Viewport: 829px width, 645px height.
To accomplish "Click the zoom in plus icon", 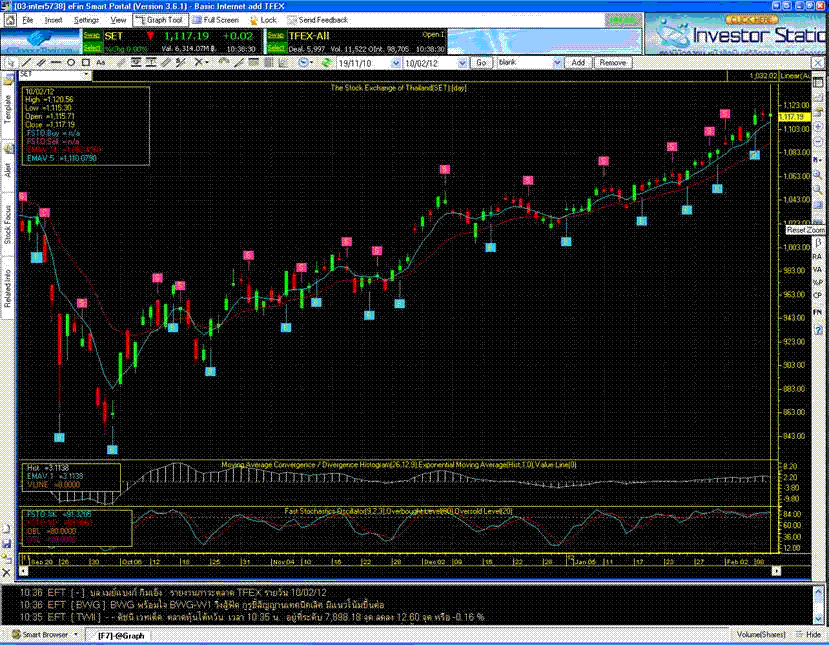I will tap(818, 127).
